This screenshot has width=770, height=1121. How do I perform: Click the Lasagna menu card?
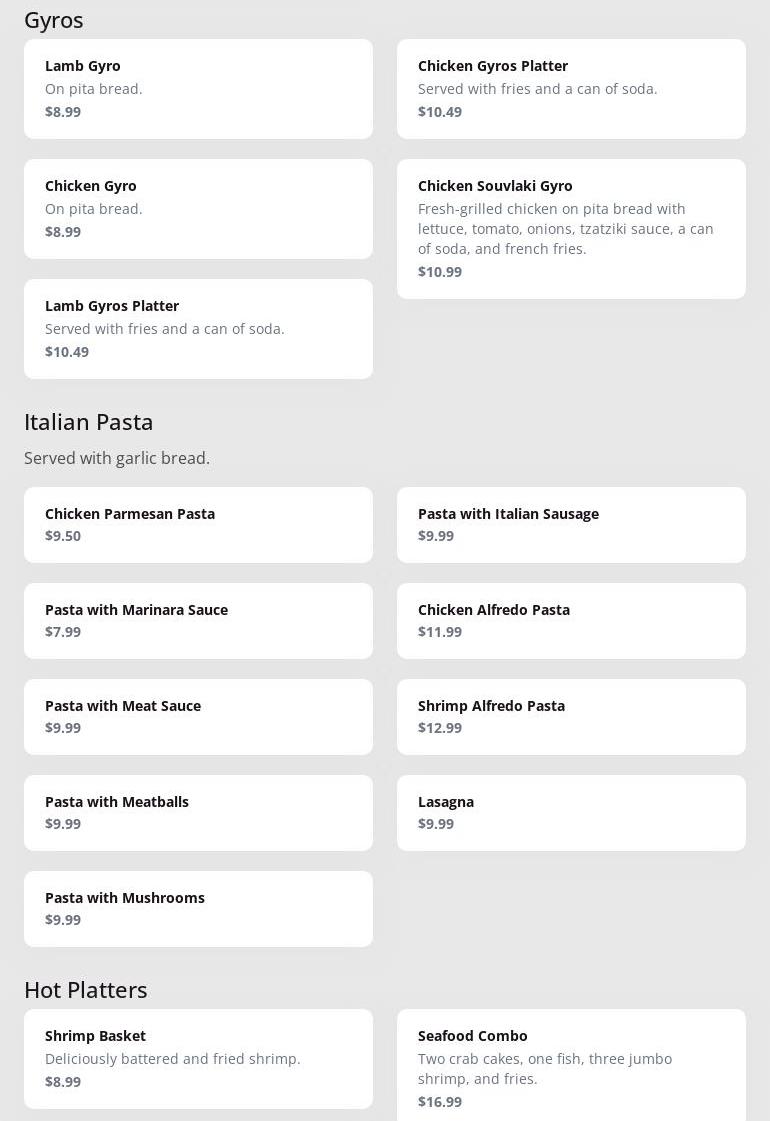(x=571, y=813)
